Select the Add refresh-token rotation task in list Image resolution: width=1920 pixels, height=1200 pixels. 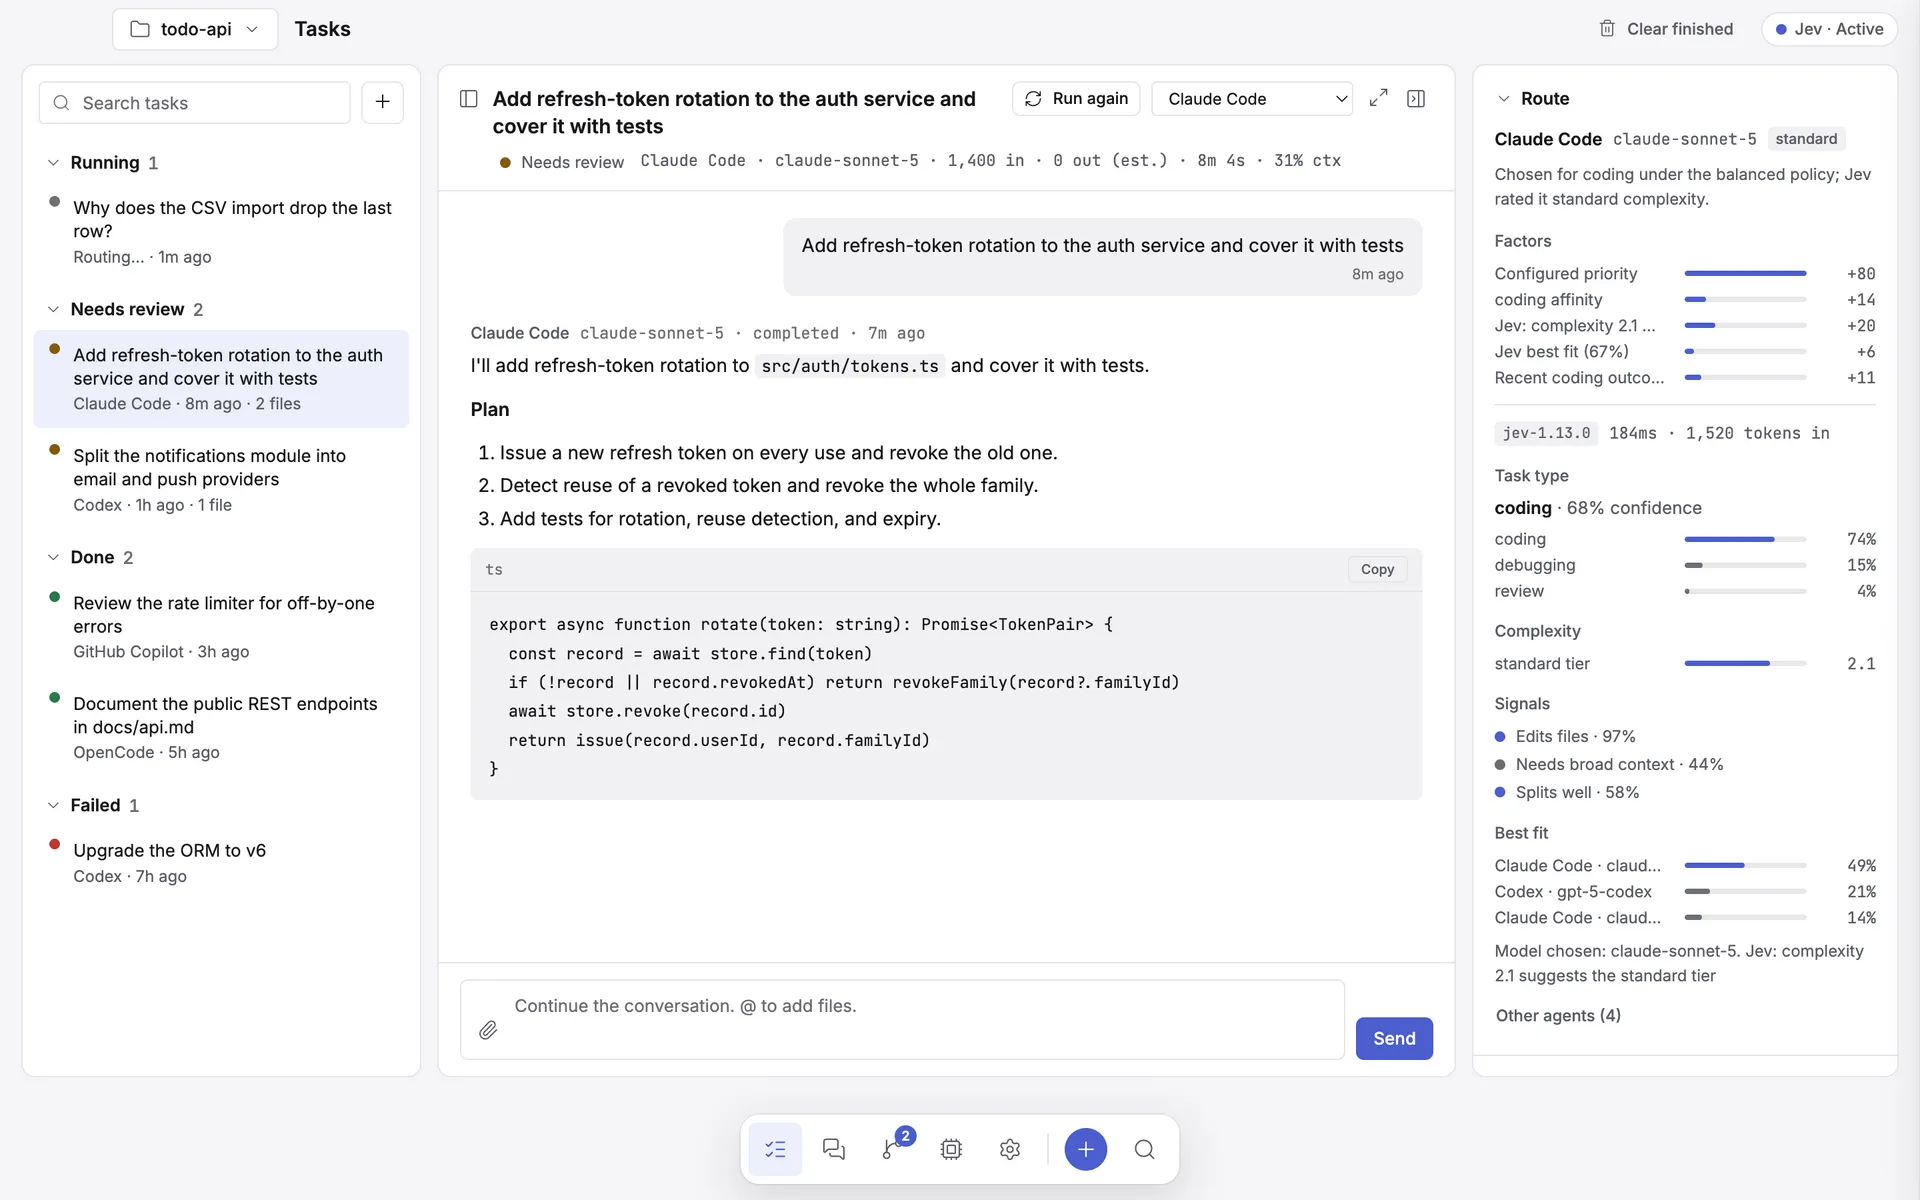[x=221, y=379]
